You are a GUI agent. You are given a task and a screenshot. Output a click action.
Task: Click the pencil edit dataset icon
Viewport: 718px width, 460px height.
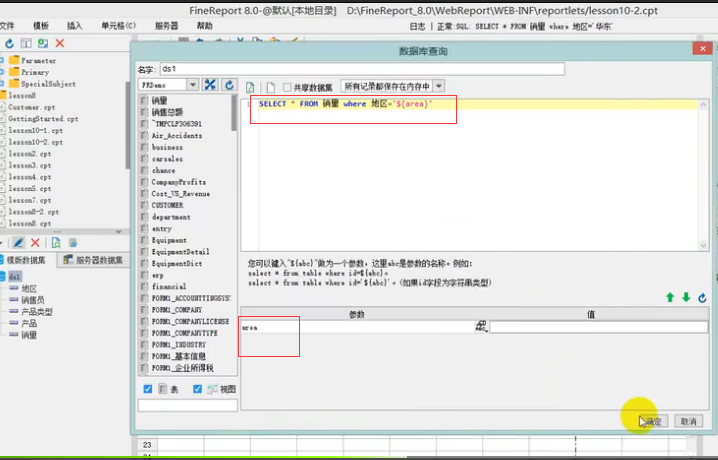coord(18,243)
